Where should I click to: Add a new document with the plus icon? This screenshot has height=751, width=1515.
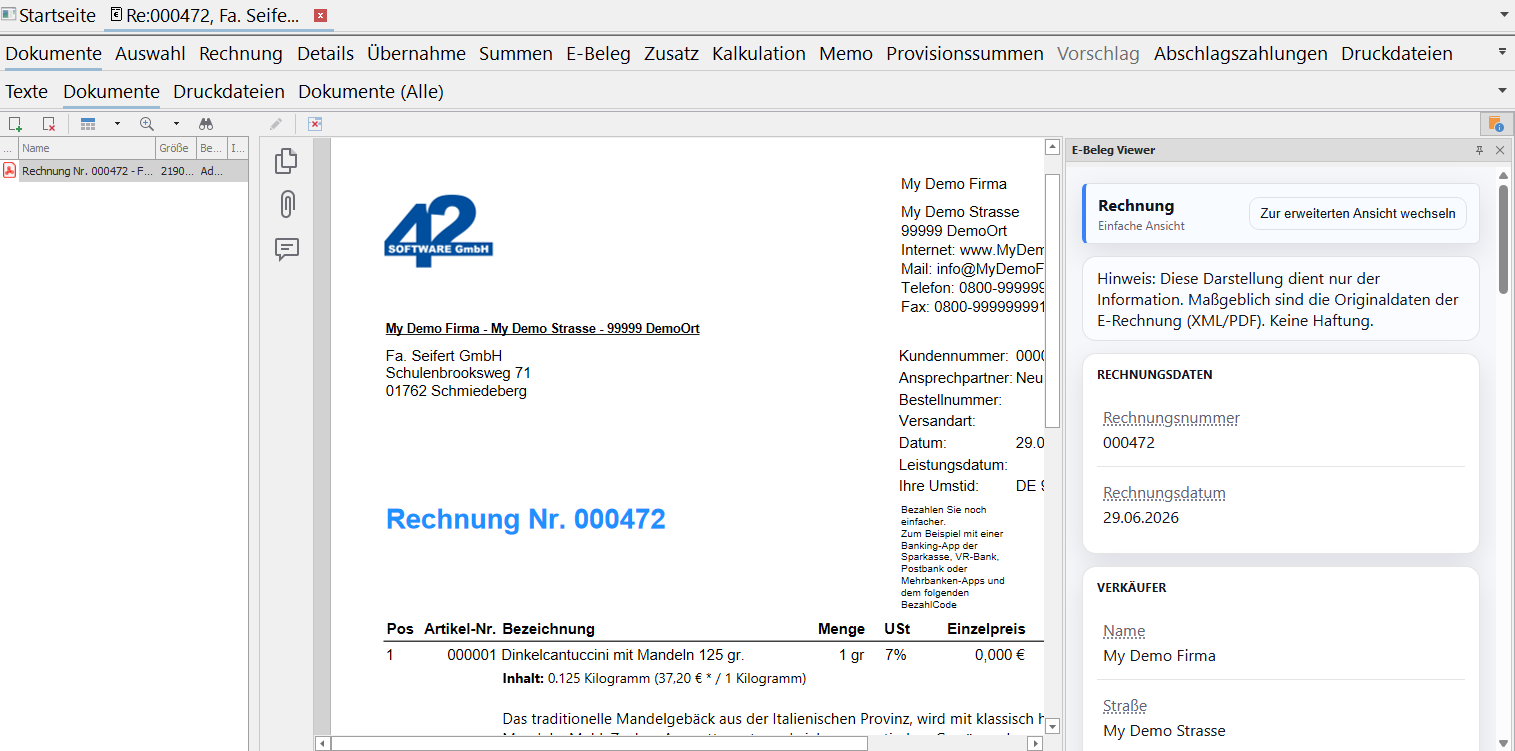coord(15,124)
